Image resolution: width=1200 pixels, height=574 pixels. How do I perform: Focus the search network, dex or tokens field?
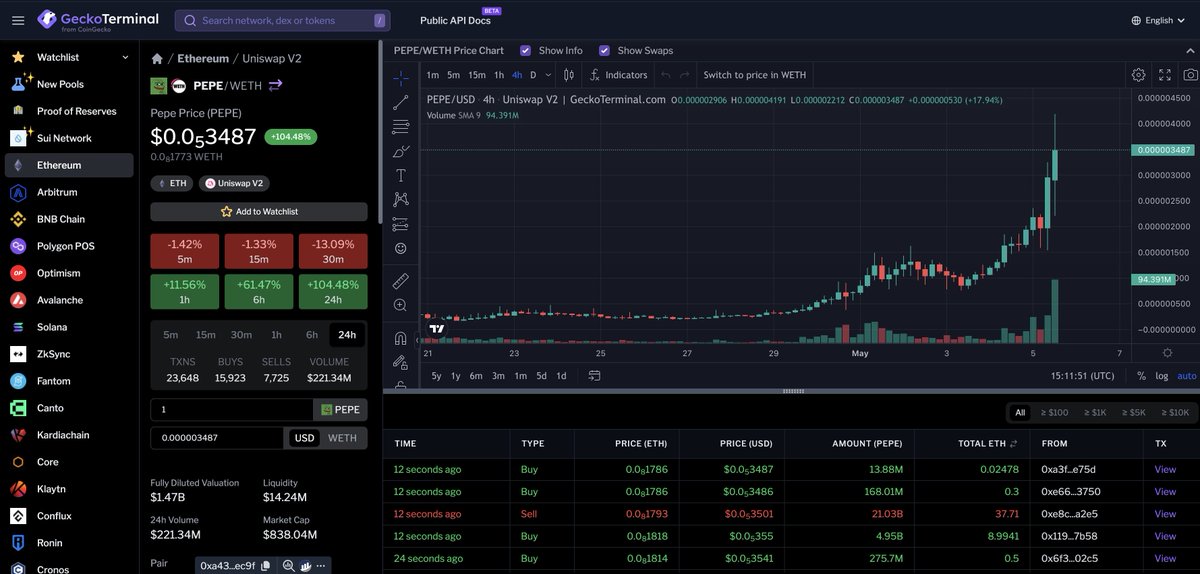[x=283, y=20]
